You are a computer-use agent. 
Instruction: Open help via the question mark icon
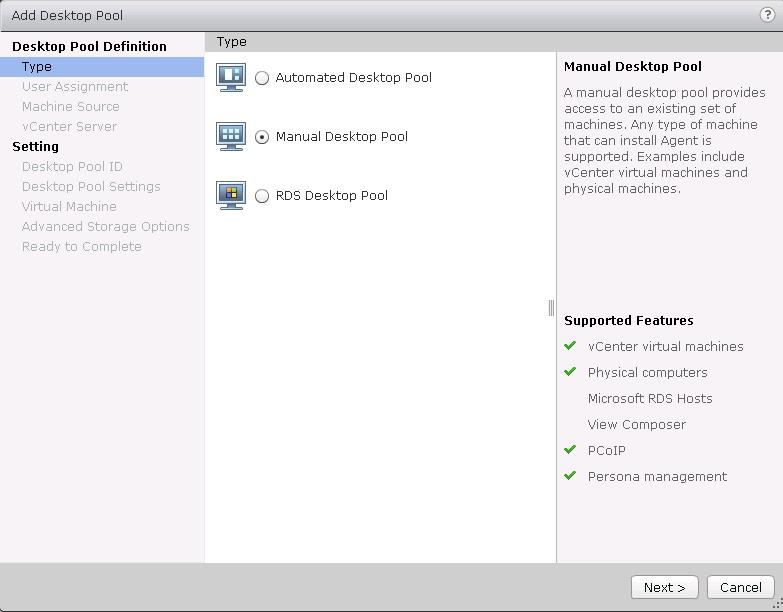(768, 15)
